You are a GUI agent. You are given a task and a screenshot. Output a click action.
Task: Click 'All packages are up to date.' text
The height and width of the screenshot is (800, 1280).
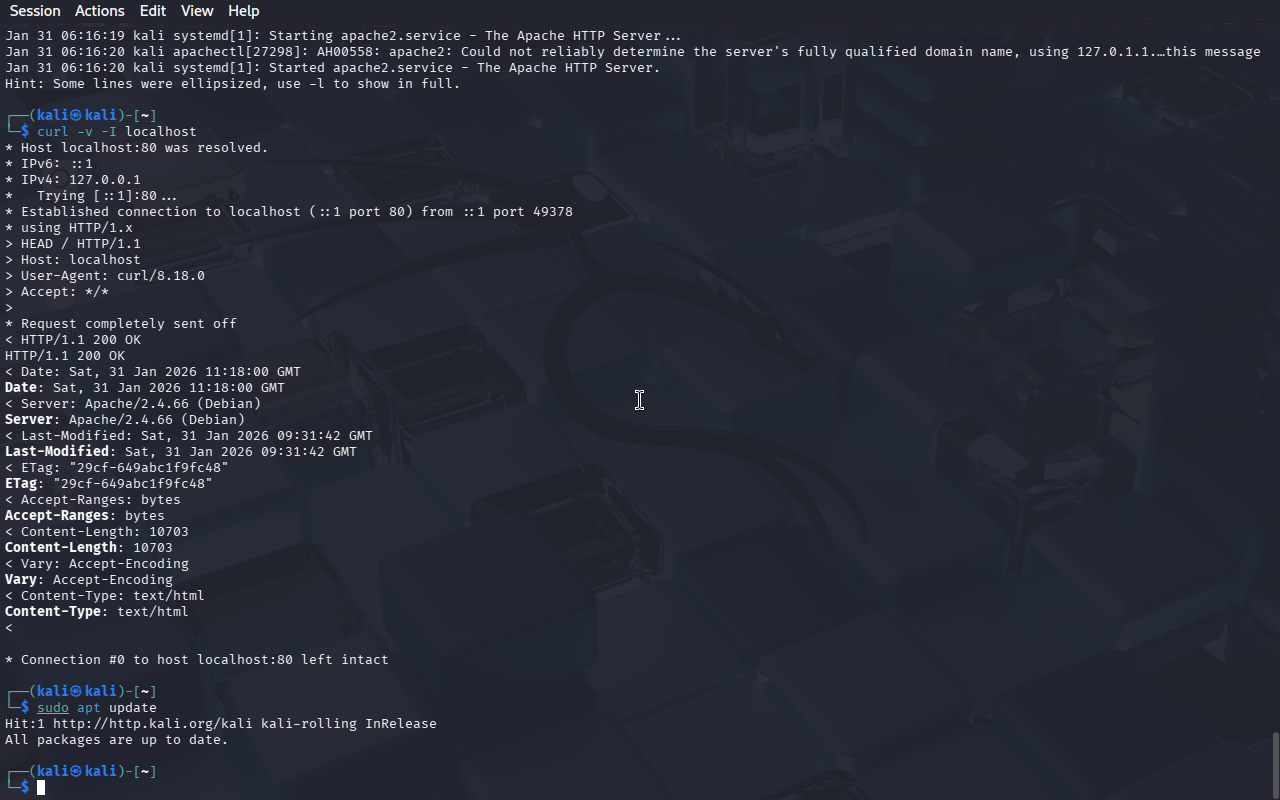[117, 739]
